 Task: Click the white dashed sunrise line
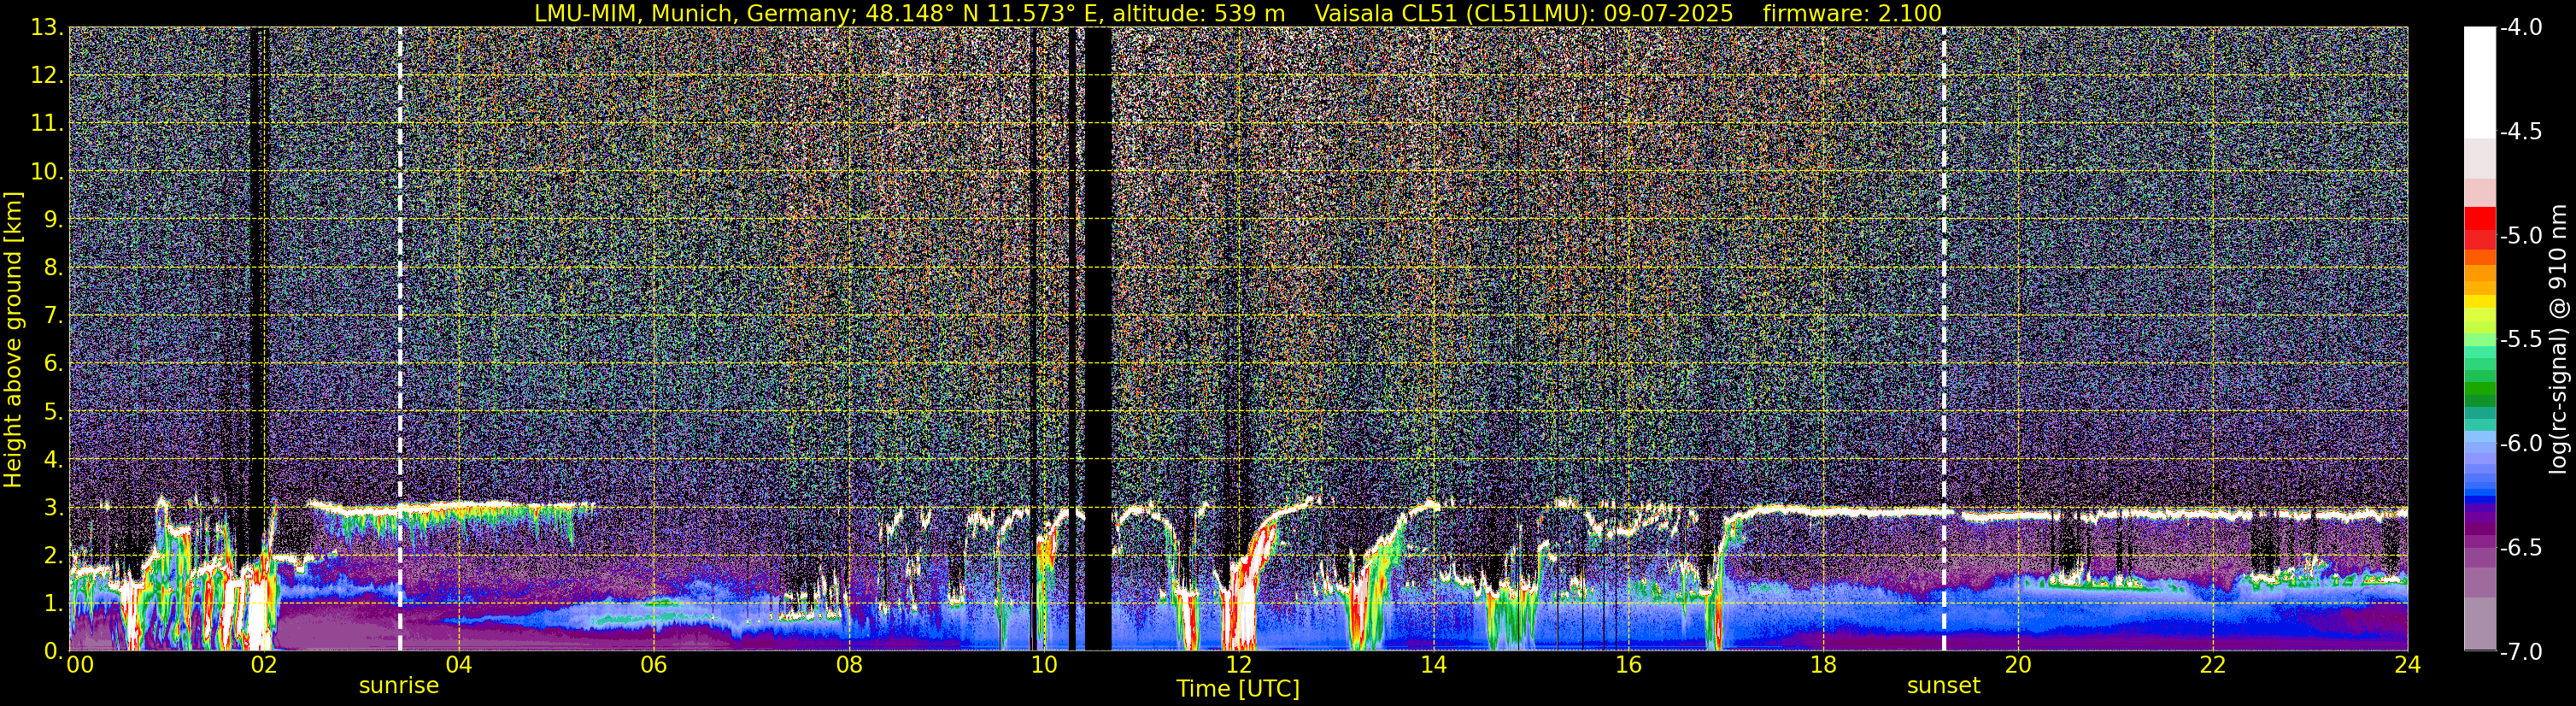[400, 339]
